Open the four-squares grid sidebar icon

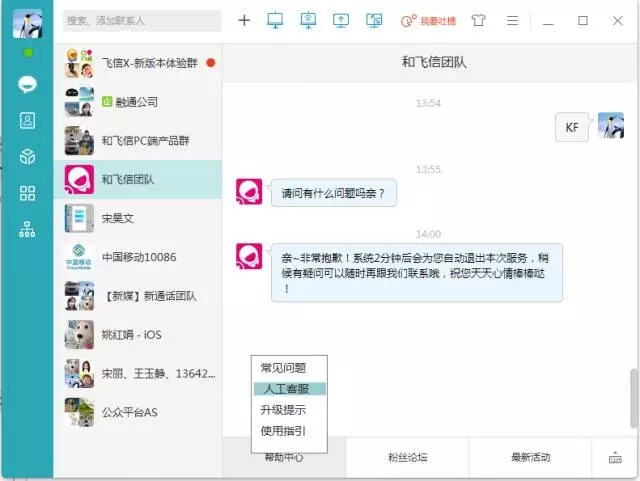click(27, 193)
